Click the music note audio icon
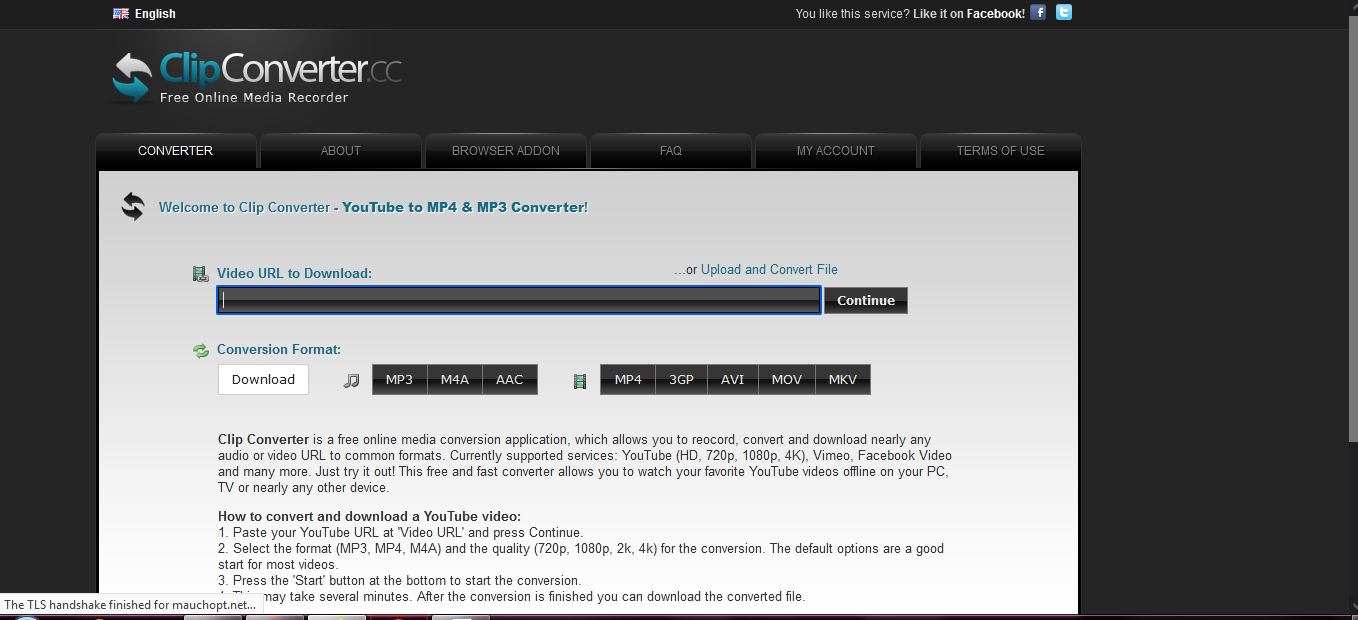This screenshot has height=620, width=1358. [x=351, y=380]
